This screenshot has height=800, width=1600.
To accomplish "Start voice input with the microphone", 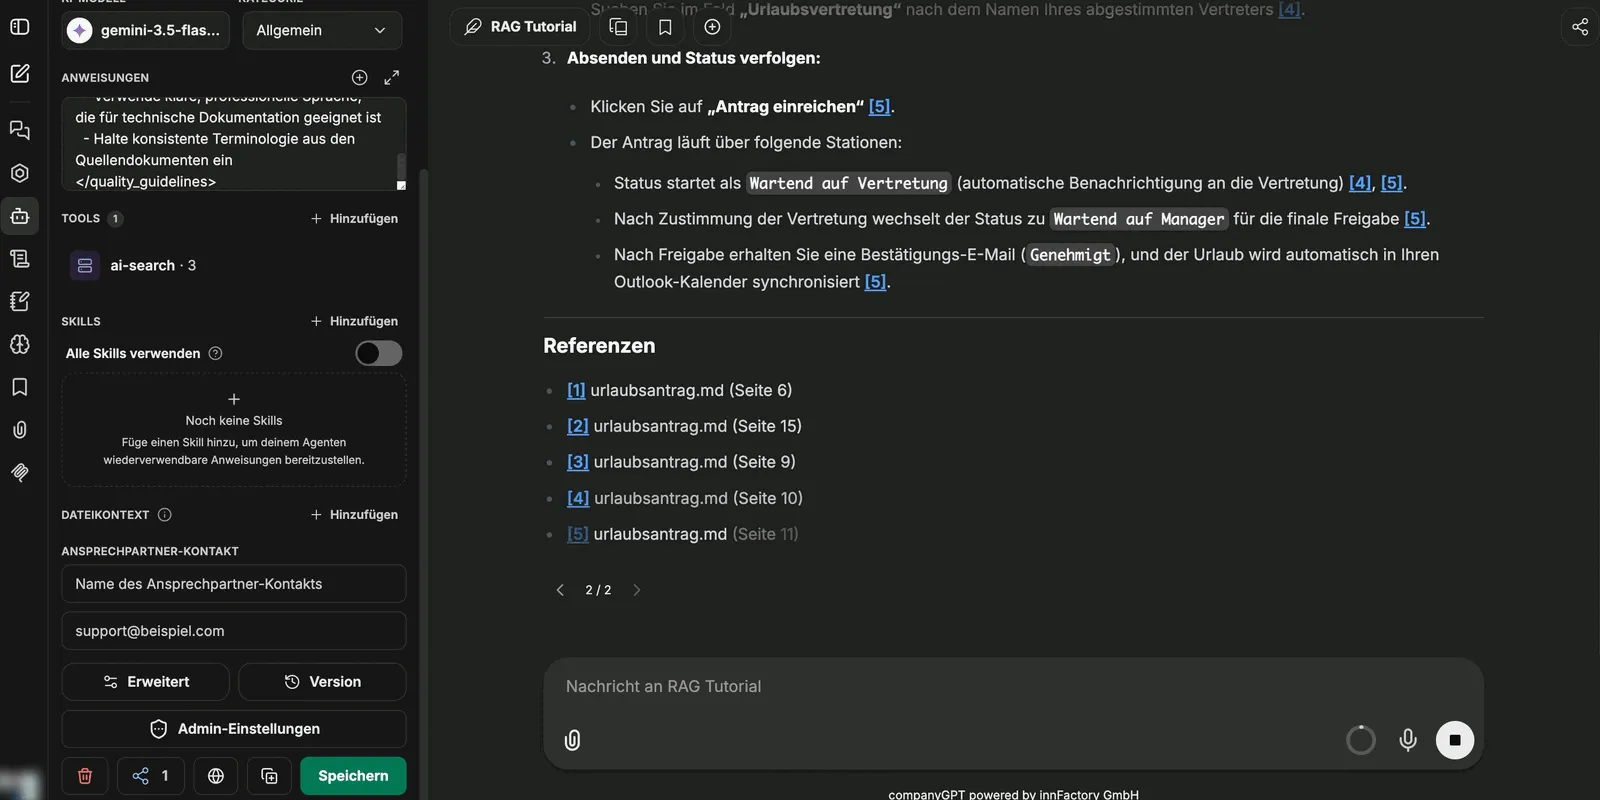I will pos(1408,740).
